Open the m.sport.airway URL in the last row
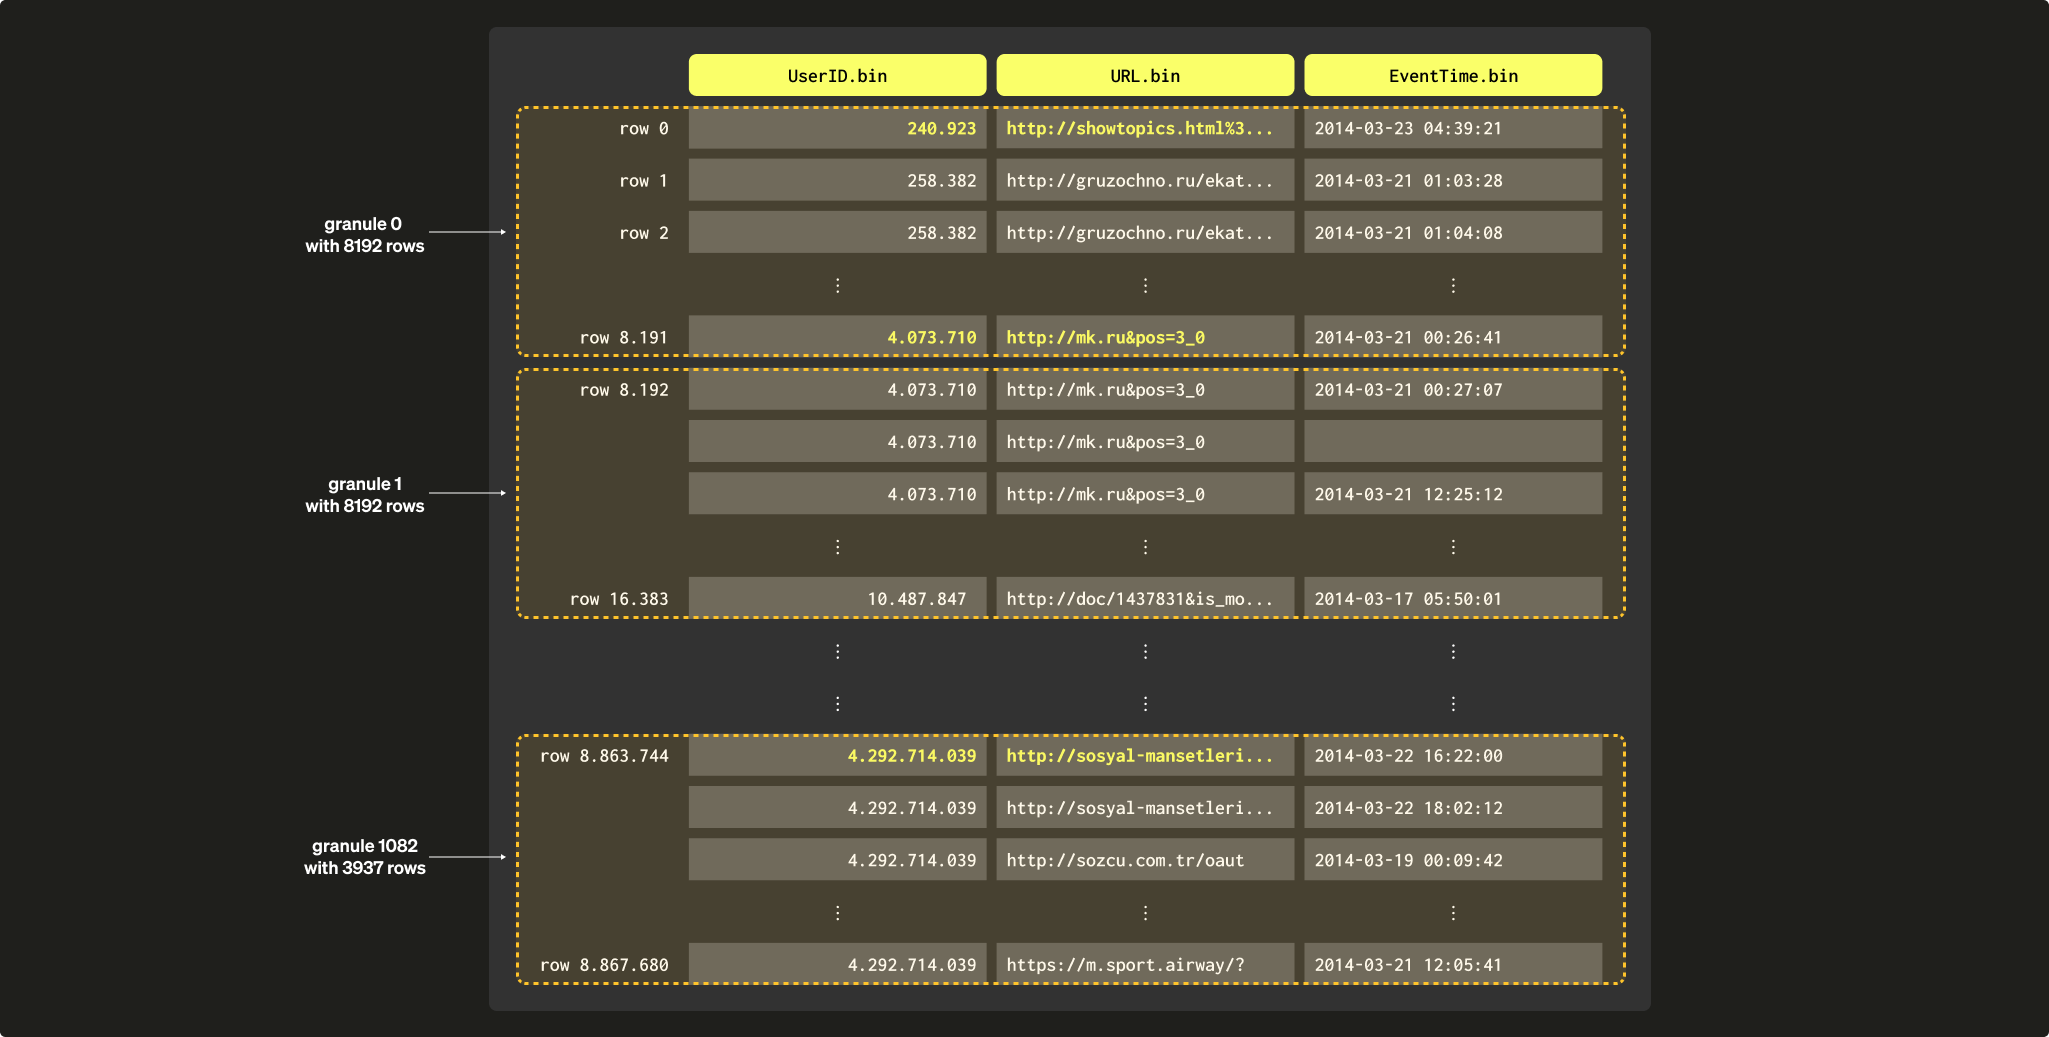 1125,965
